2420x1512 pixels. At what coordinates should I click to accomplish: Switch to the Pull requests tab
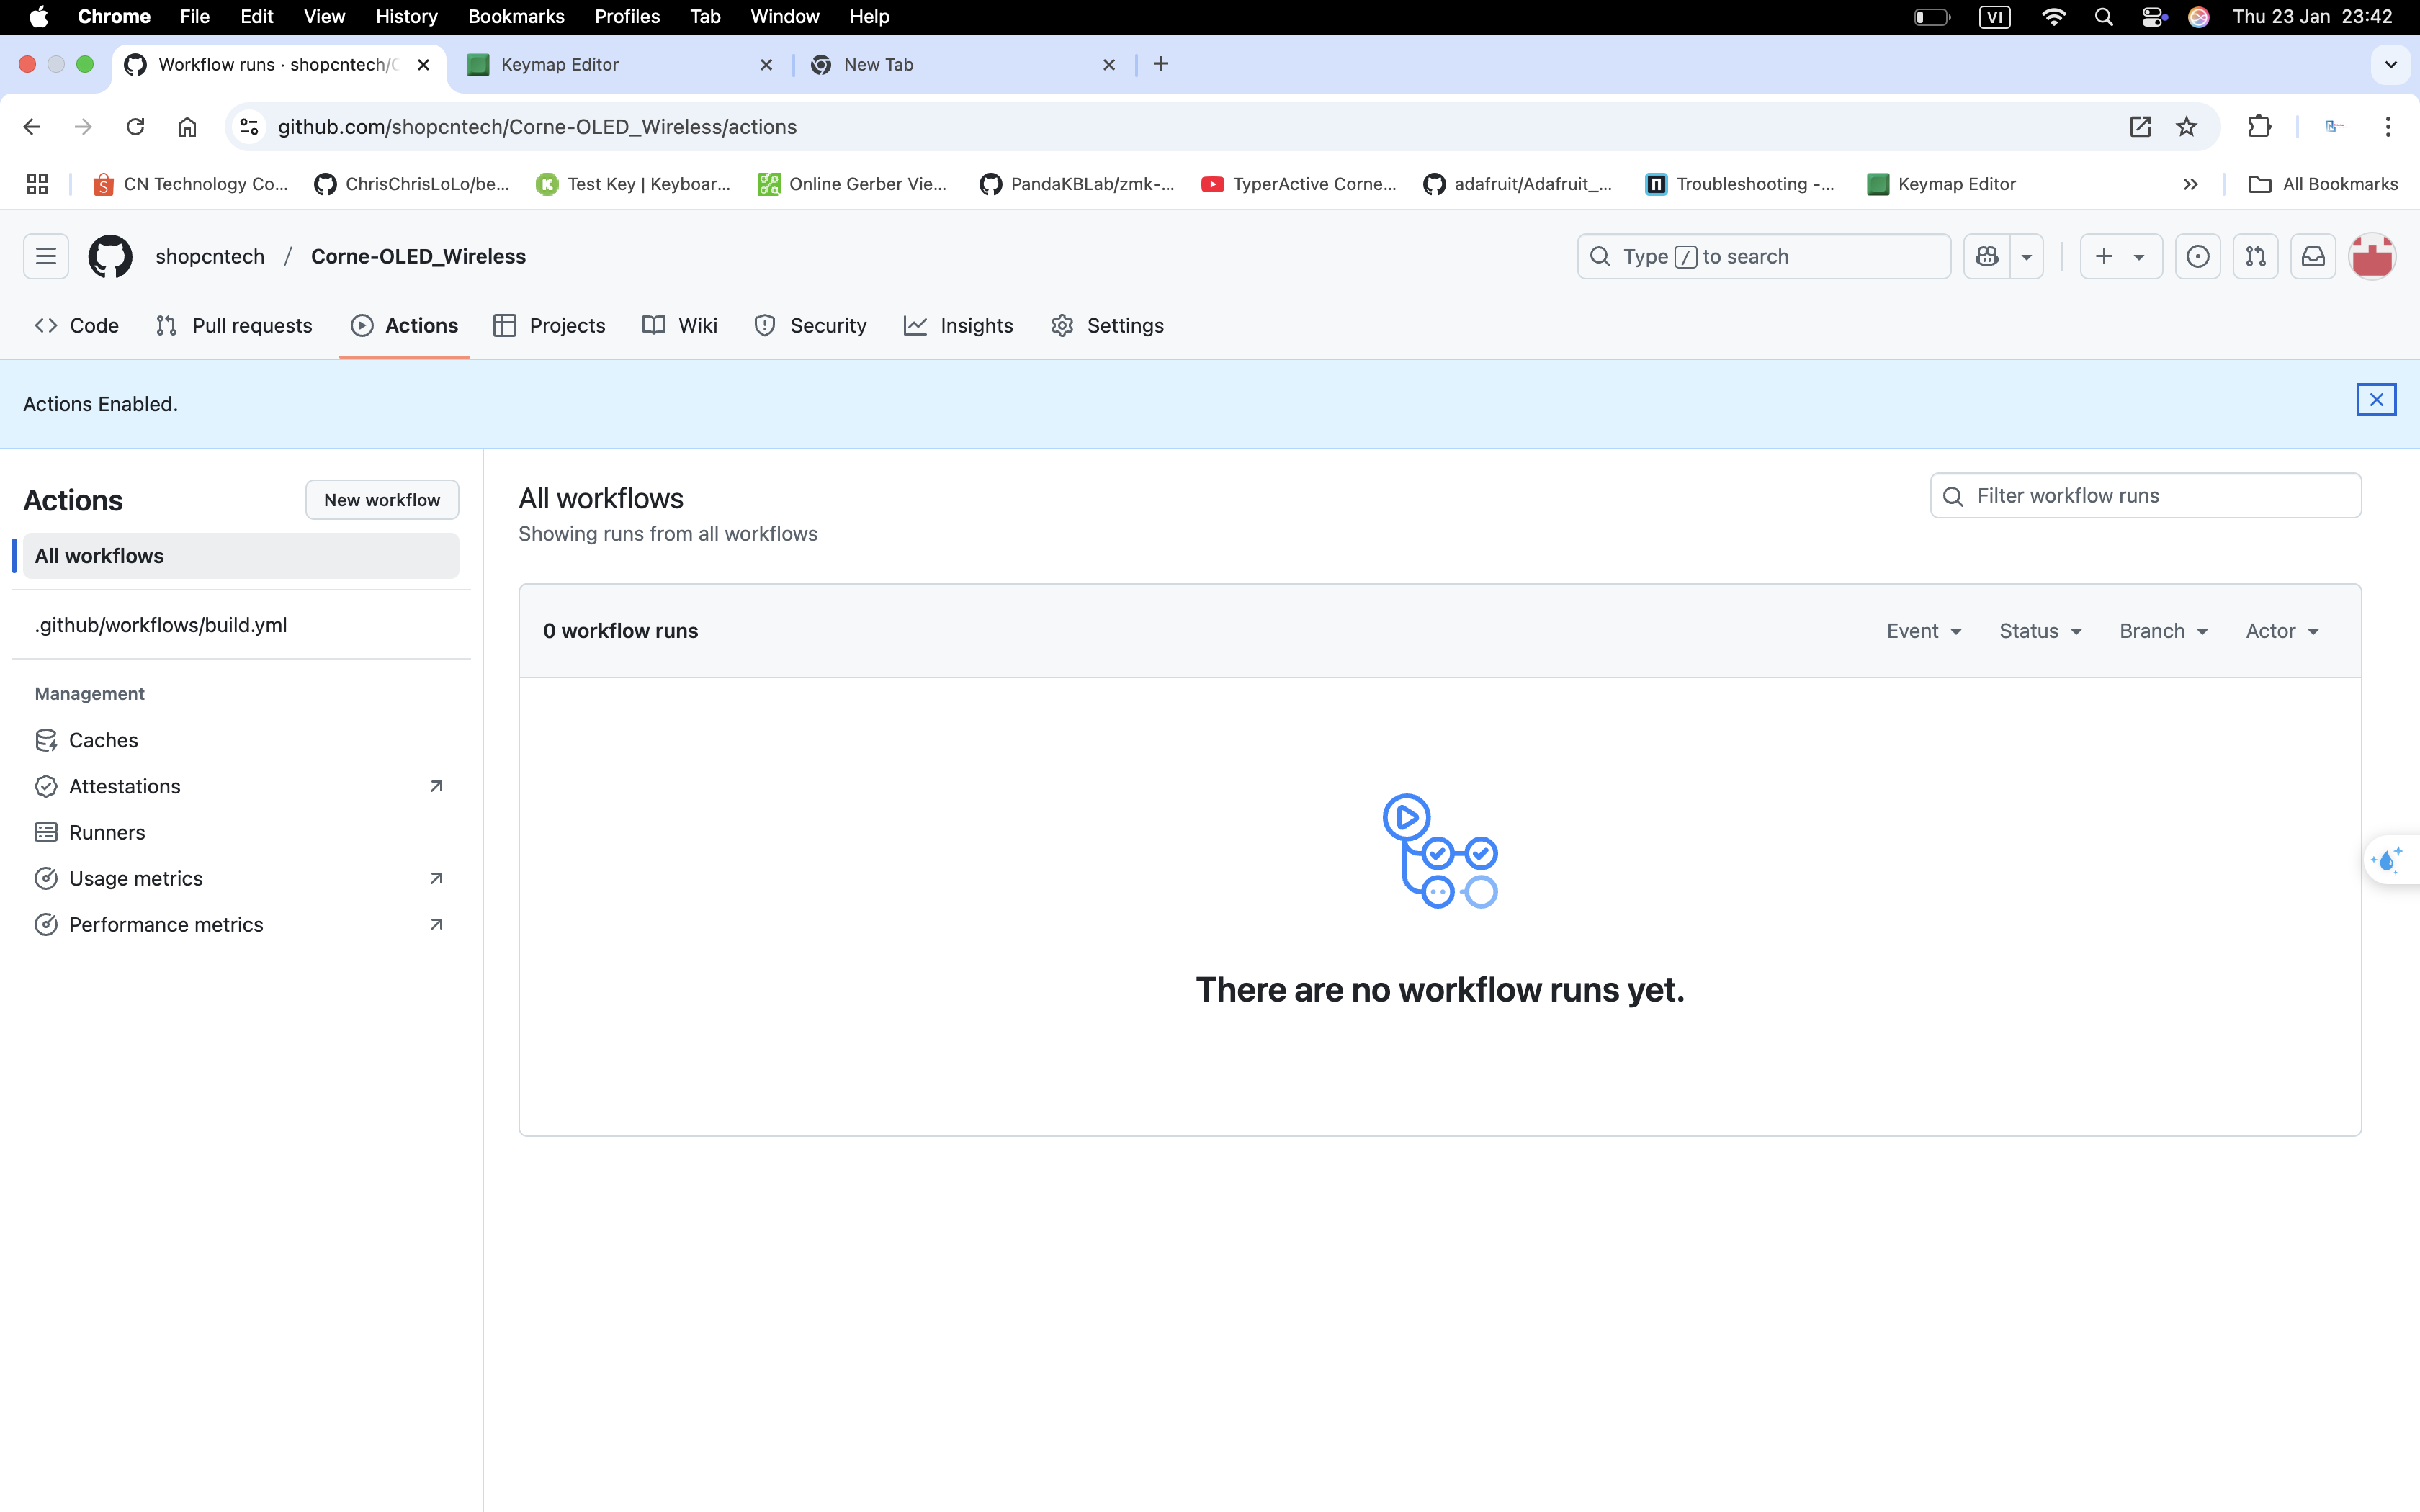coord(234,326)
